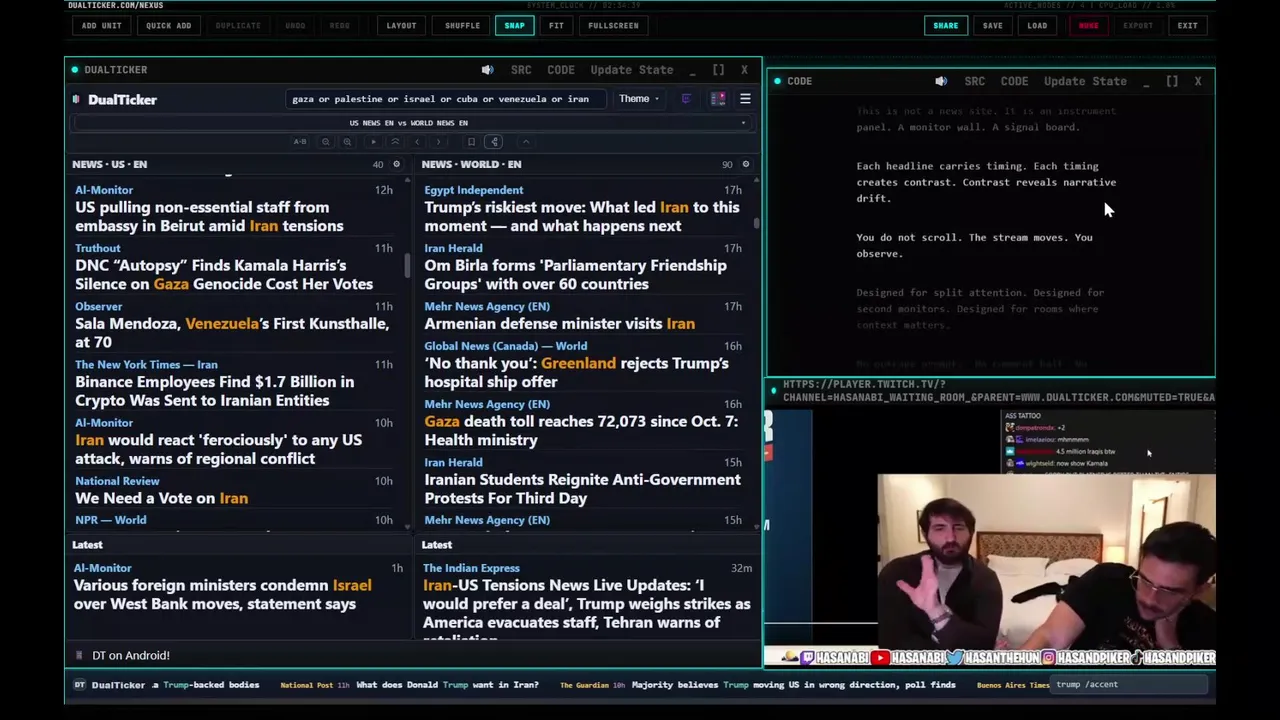Image resolution: width=1280 pixels, height=720 pixels.
Task: Open the We Need a Vote on Iran headline
Action: tap(161, 498)
